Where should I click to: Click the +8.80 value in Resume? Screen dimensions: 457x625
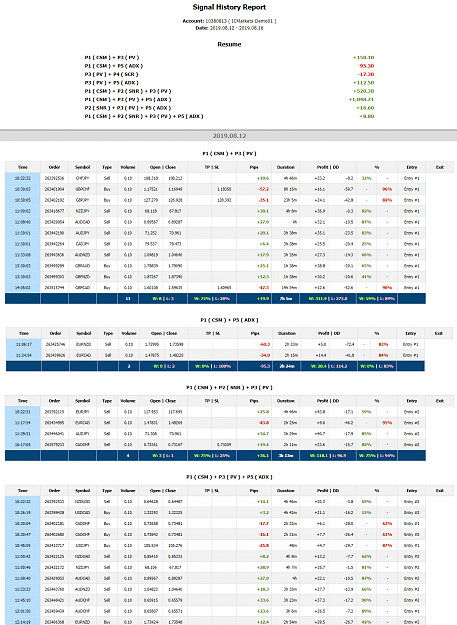coord(366,116)
